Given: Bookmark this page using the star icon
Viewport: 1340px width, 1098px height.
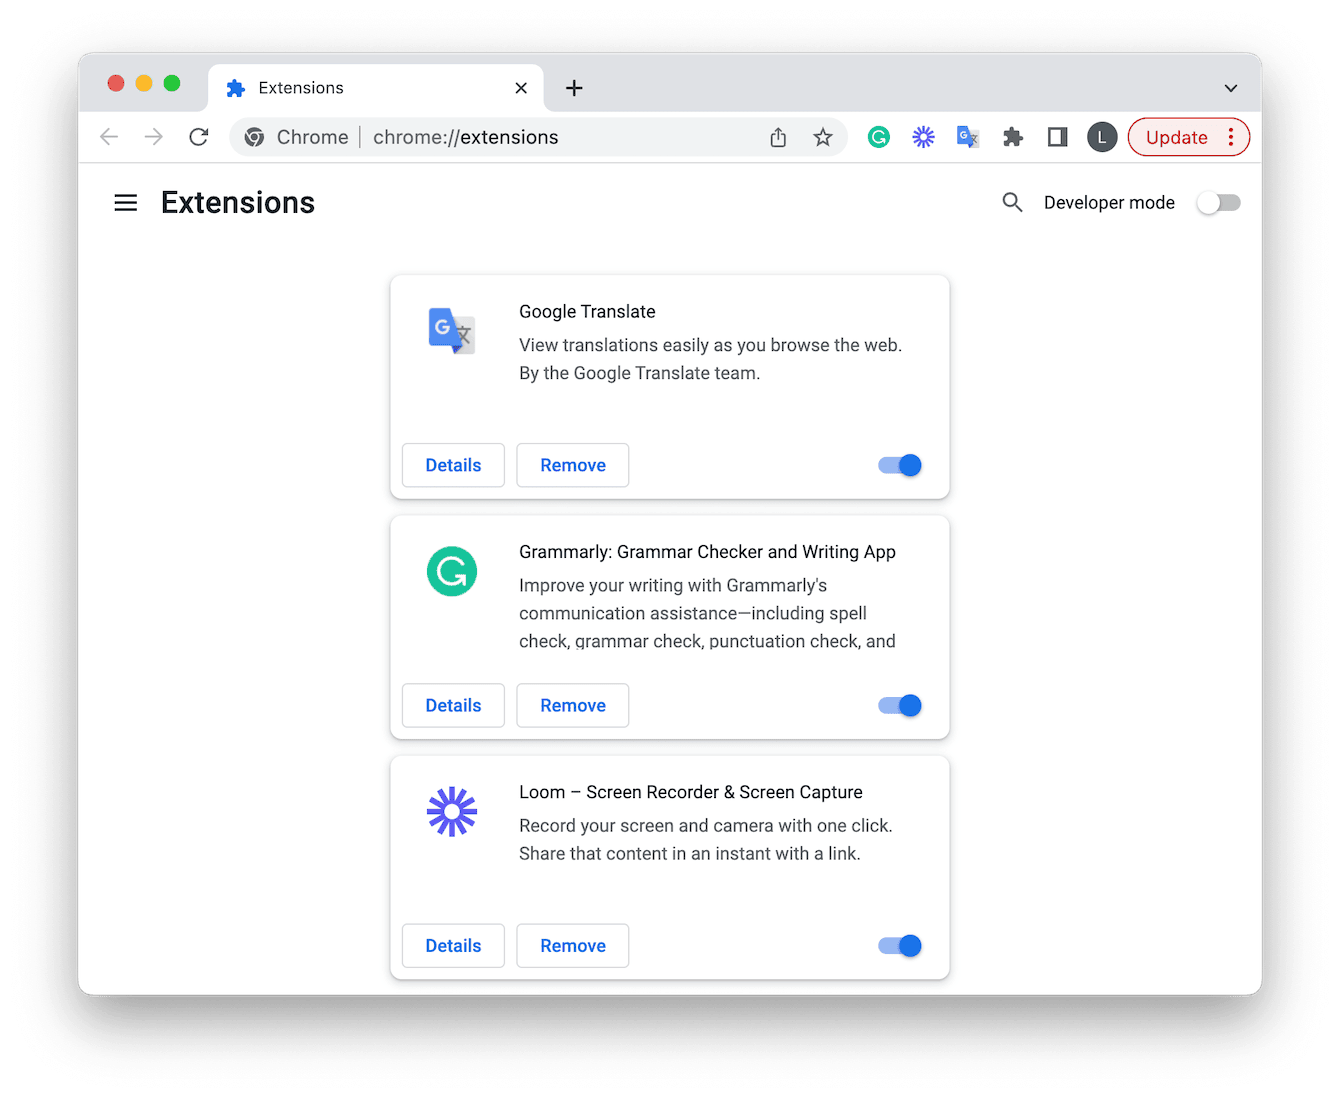Looking at the screenshot, I should point(822,137).
